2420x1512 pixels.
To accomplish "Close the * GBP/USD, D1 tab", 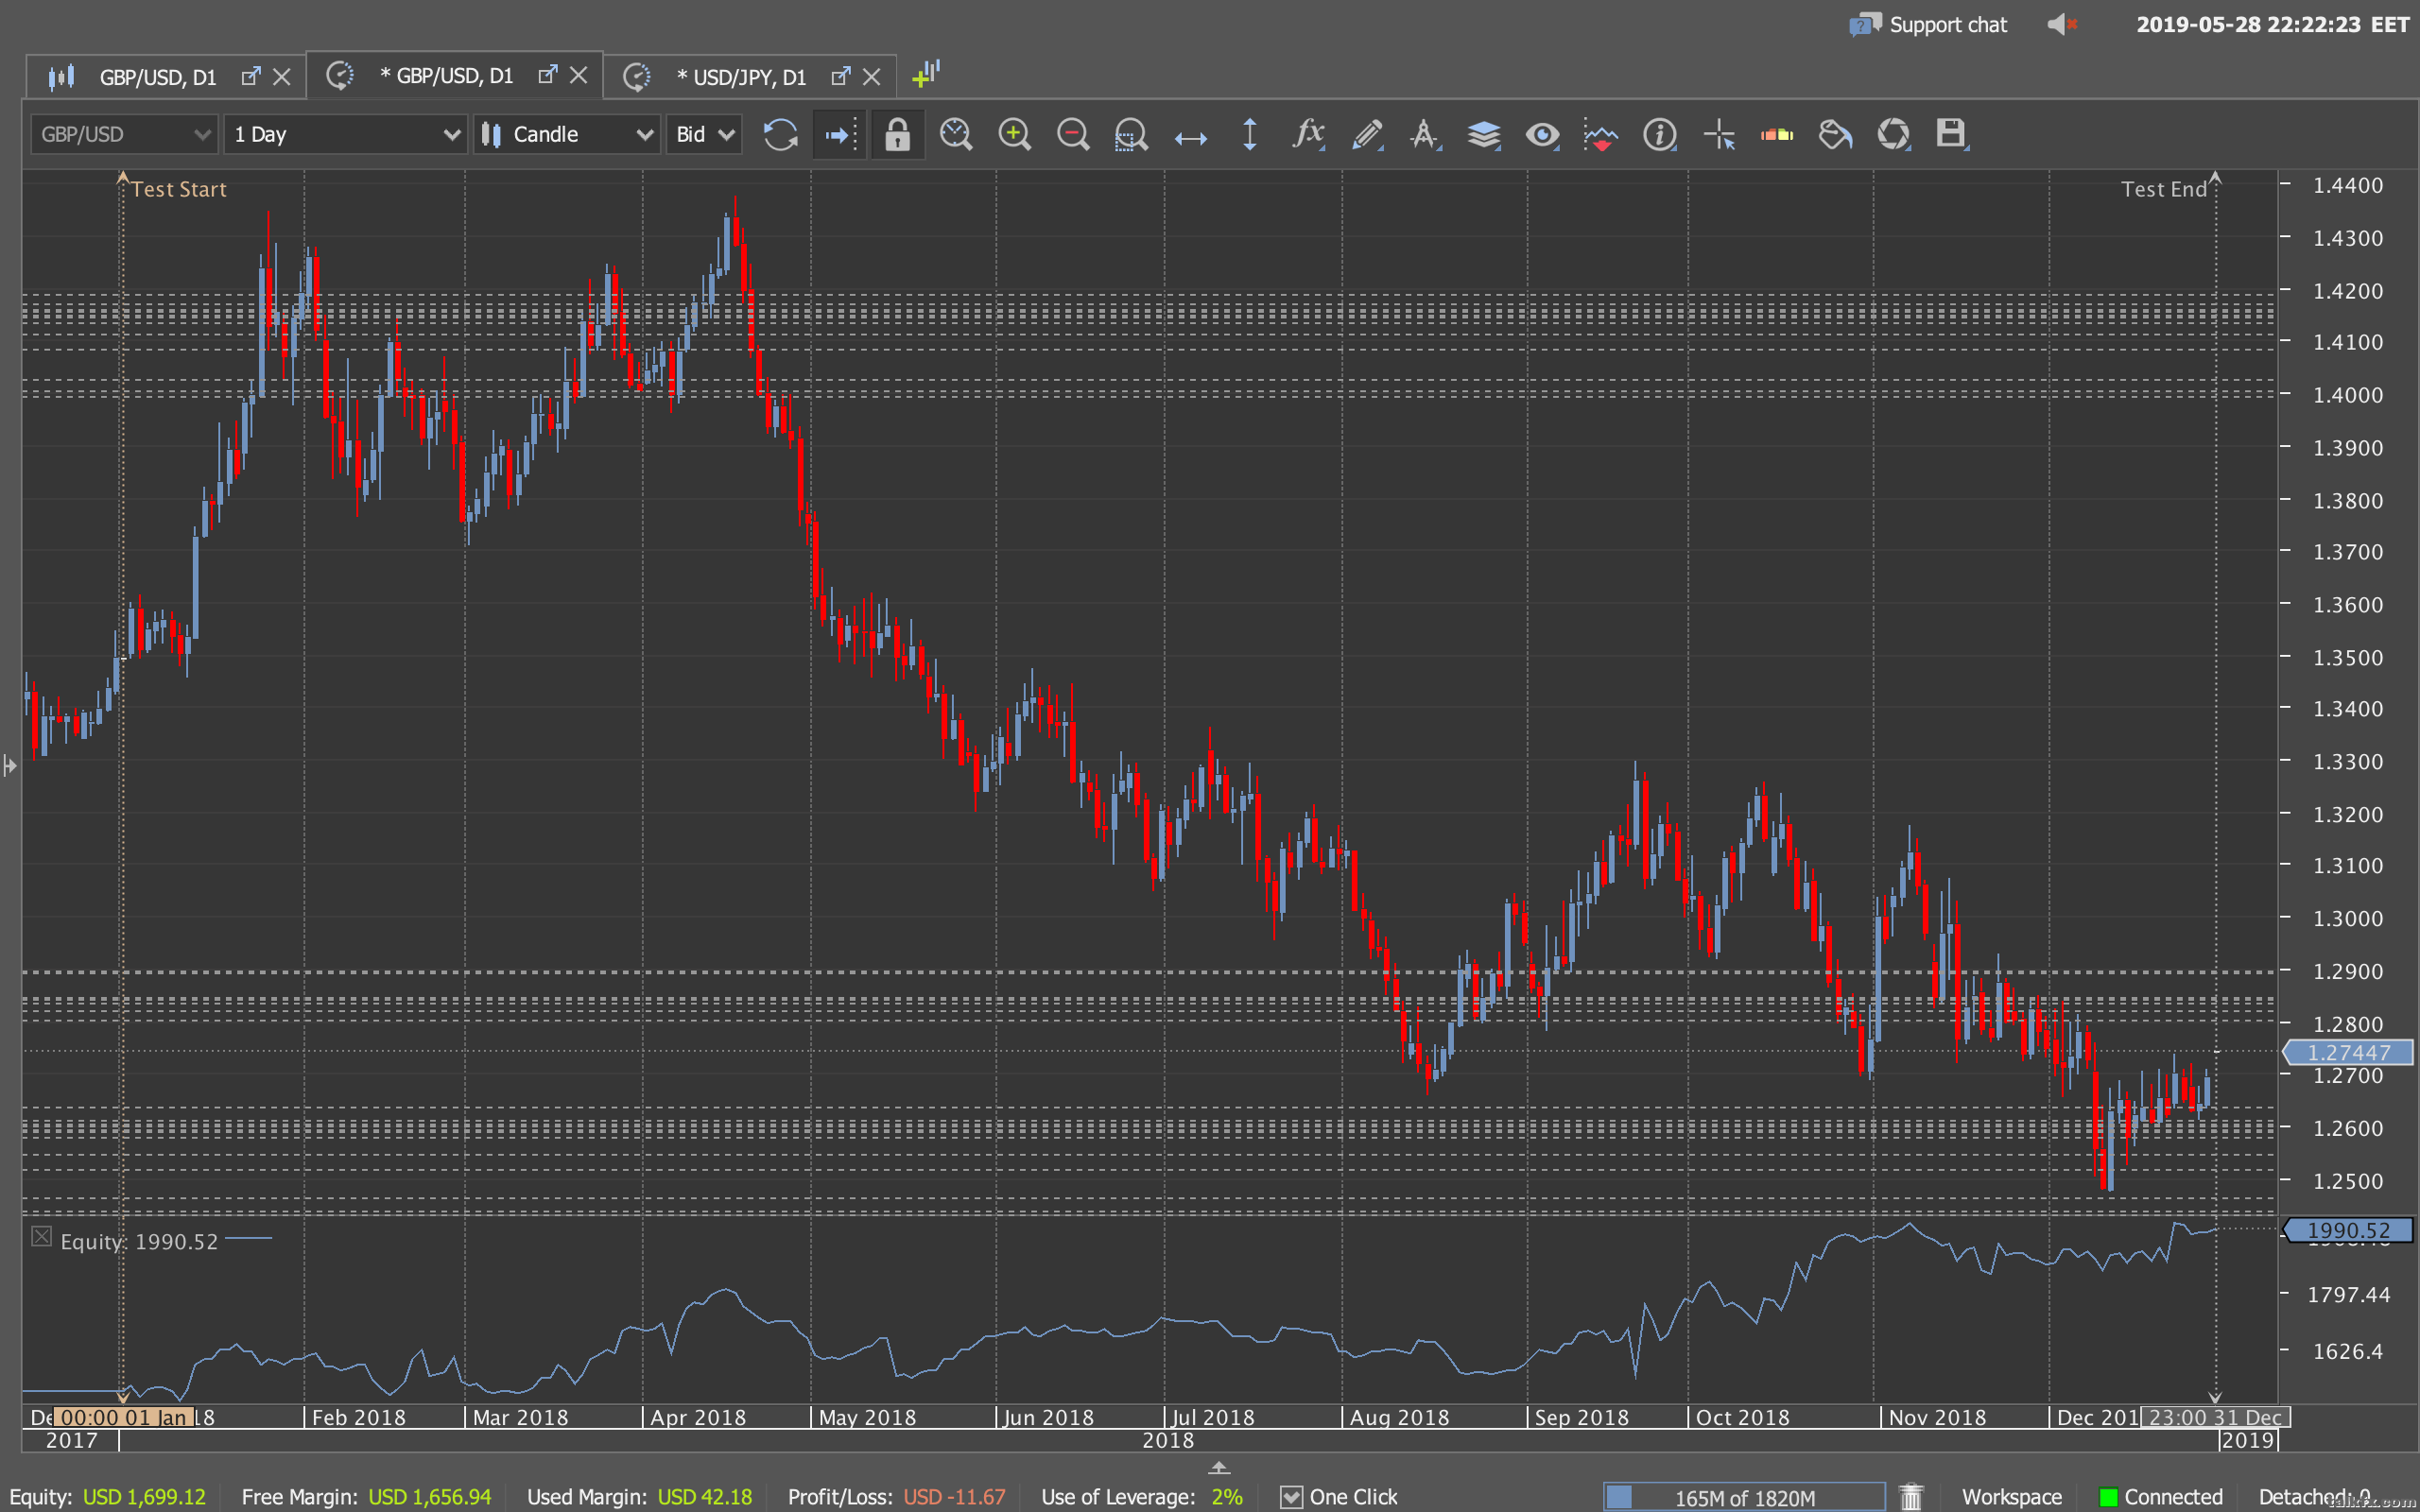I will (578, 76).
